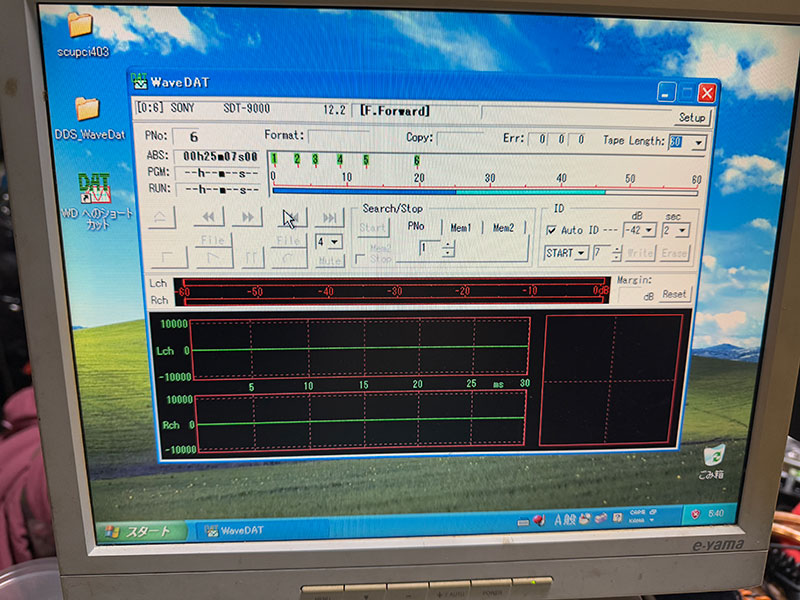The image size is (800, 600).
Task: Click the Margin Reset button
Action: point(674,294)
